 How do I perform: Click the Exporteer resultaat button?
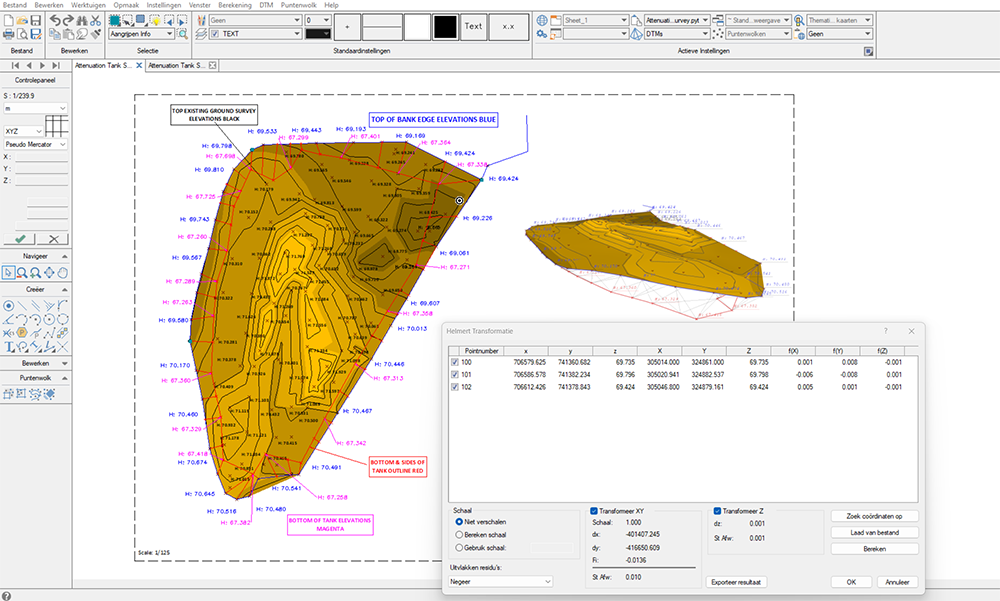coord(736,581)
